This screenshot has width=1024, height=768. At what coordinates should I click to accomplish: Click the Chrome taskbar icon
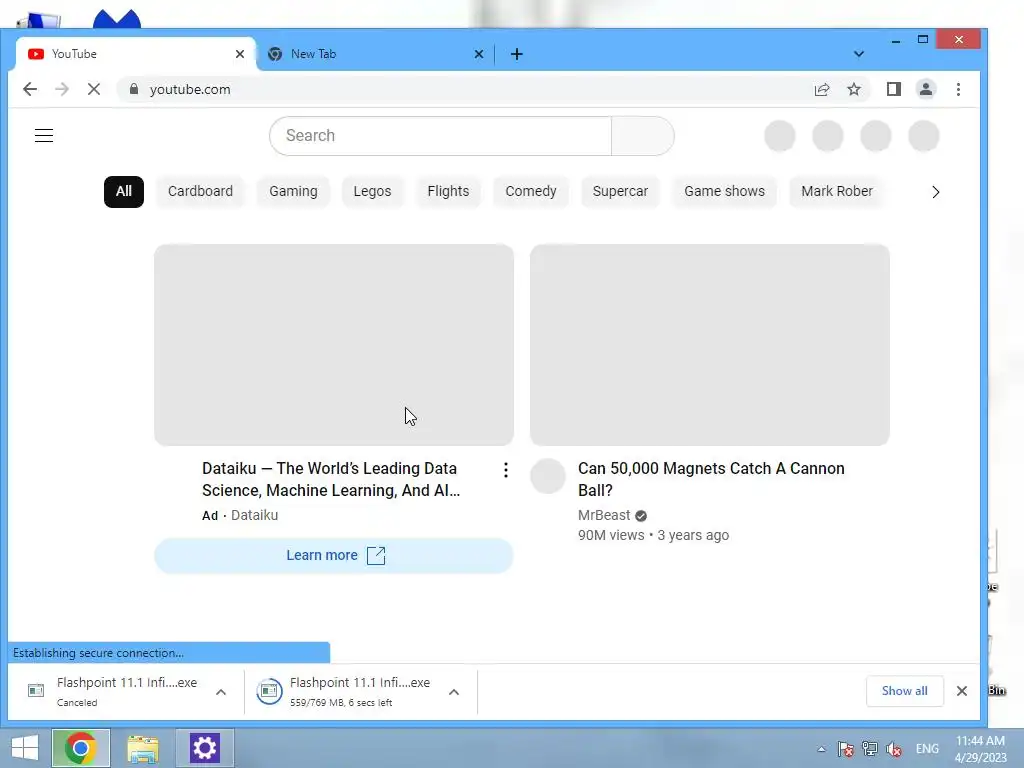81,748
